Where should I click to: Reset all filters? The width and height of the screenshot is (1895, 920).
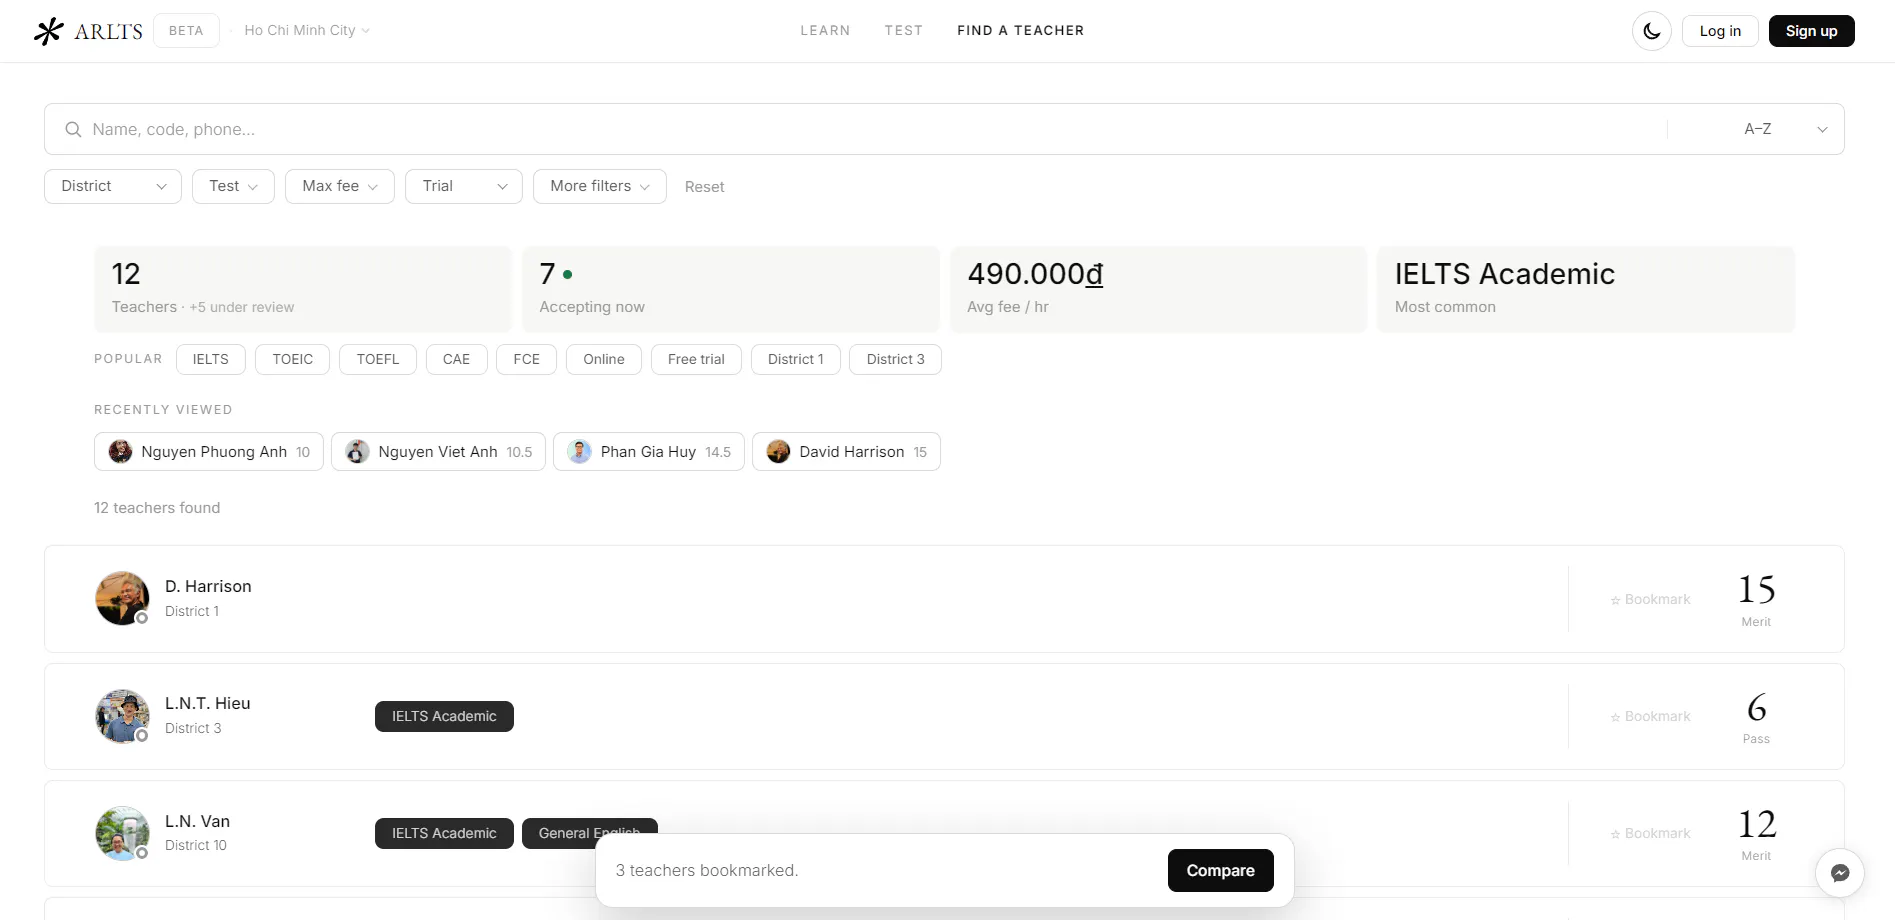(704, 187)
